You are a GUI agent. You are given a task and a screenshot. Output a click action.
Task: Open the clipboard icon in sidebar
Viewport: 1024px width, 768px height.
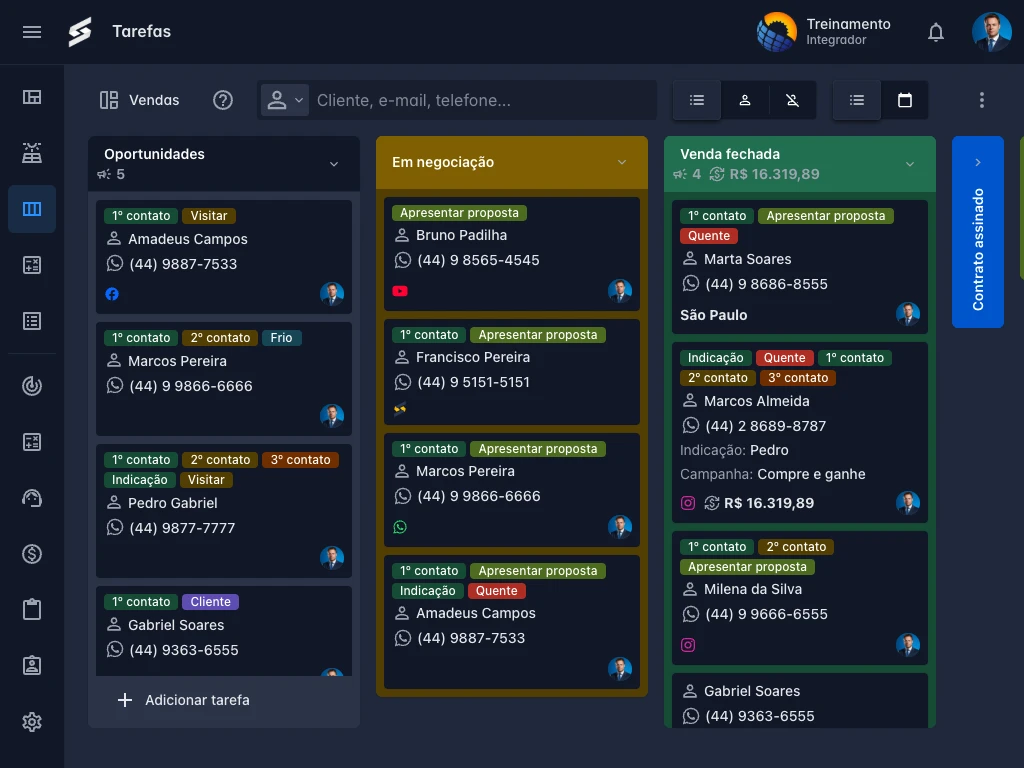(32, 609)
